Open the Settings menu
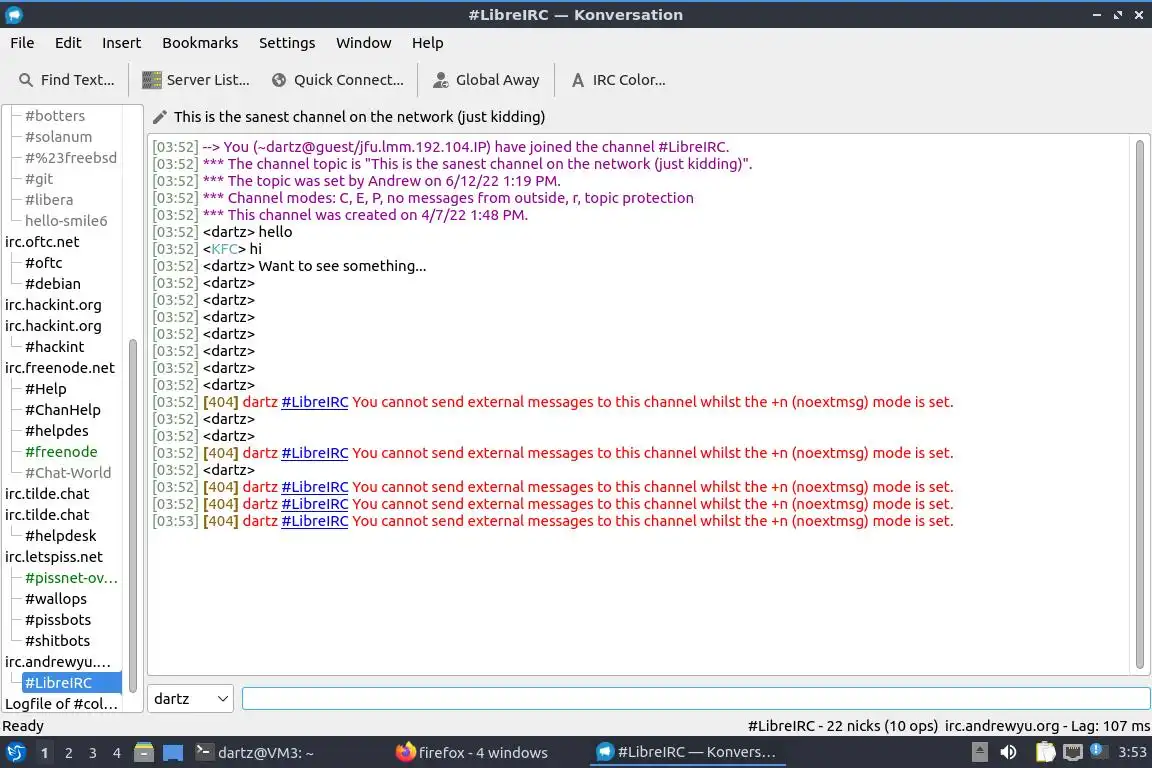Viewport: 1152px width, 768px height. pyautogui.click(x=287, y=43)
